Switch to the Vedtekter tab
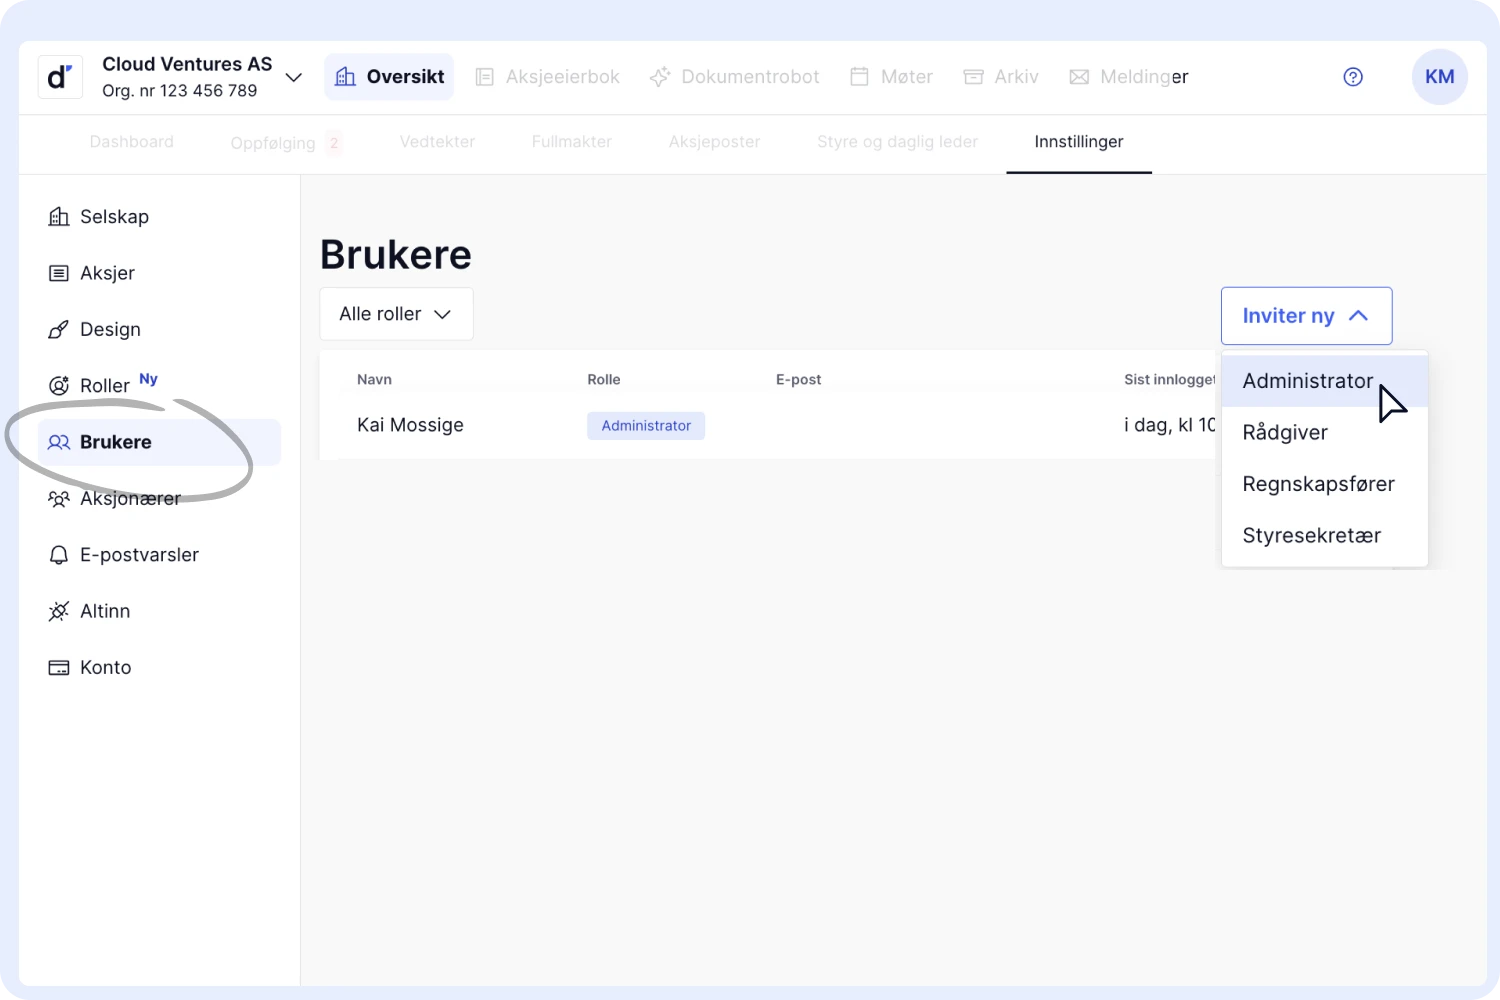1500x1000 pixels. 437,142
